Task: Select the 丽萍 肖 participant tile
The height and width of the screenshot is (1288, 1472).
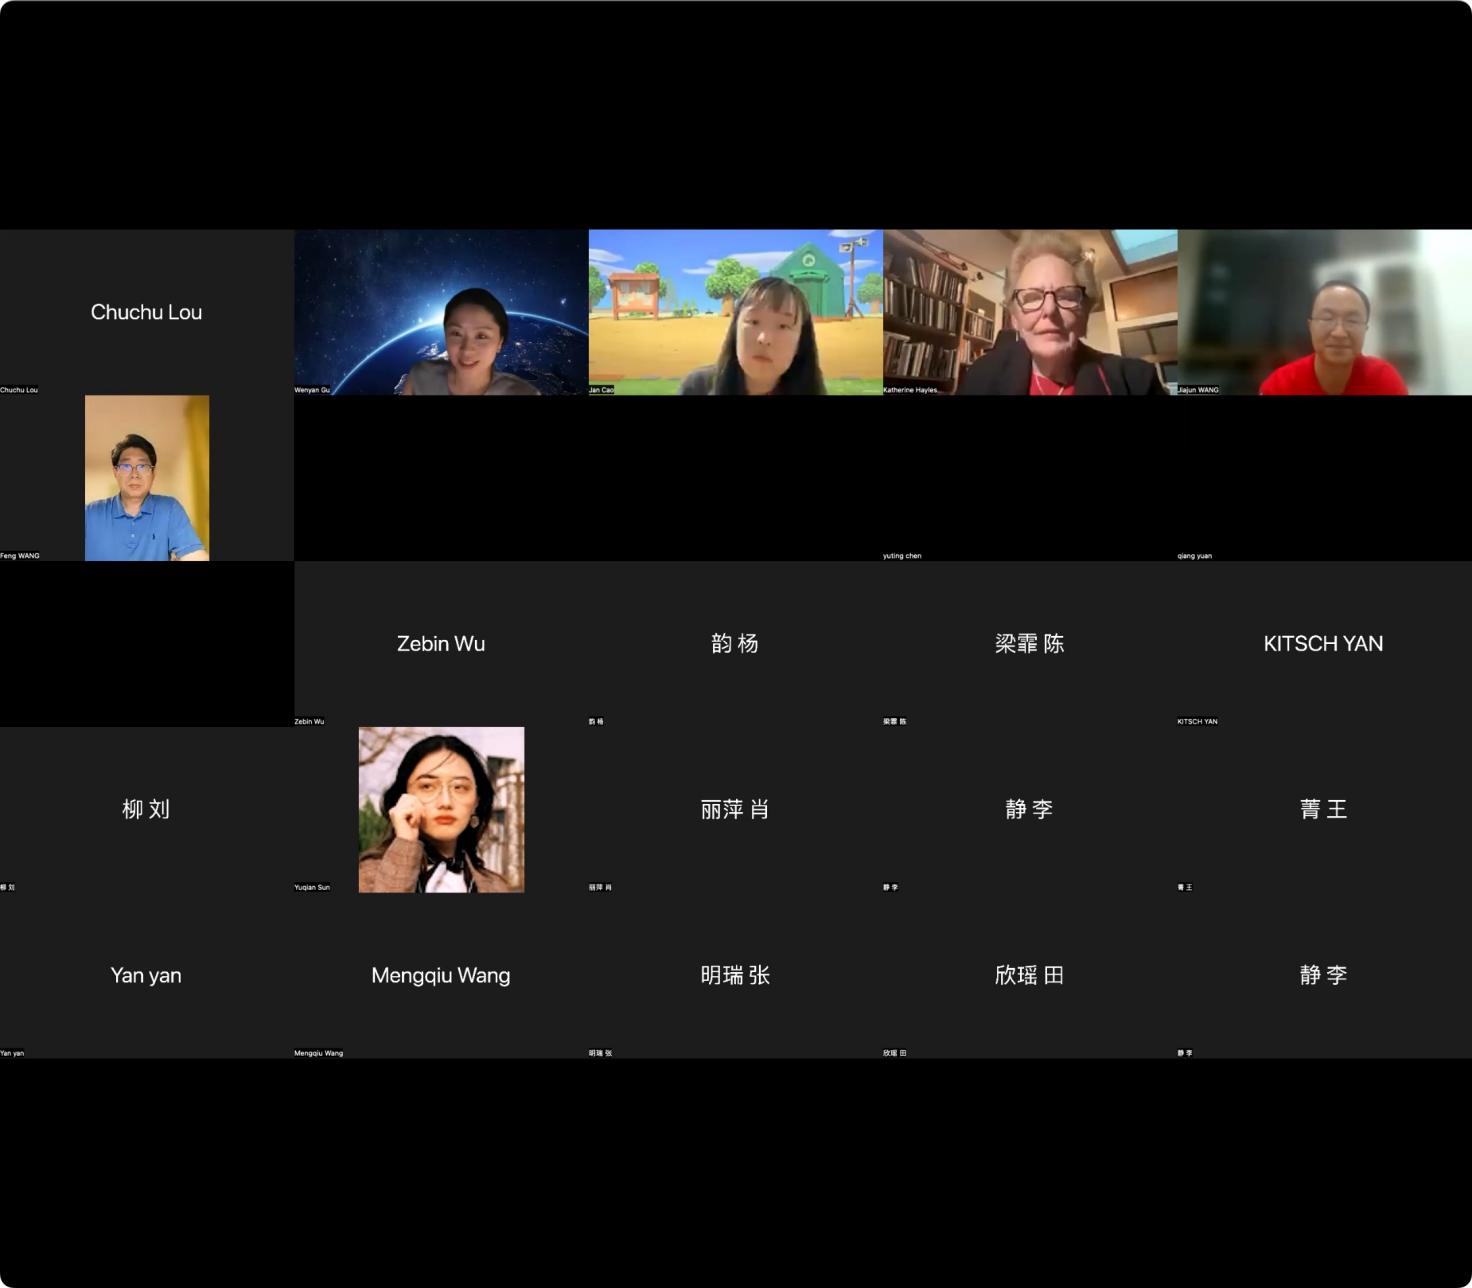Action: pyautogui.click(x=735, y=809)
